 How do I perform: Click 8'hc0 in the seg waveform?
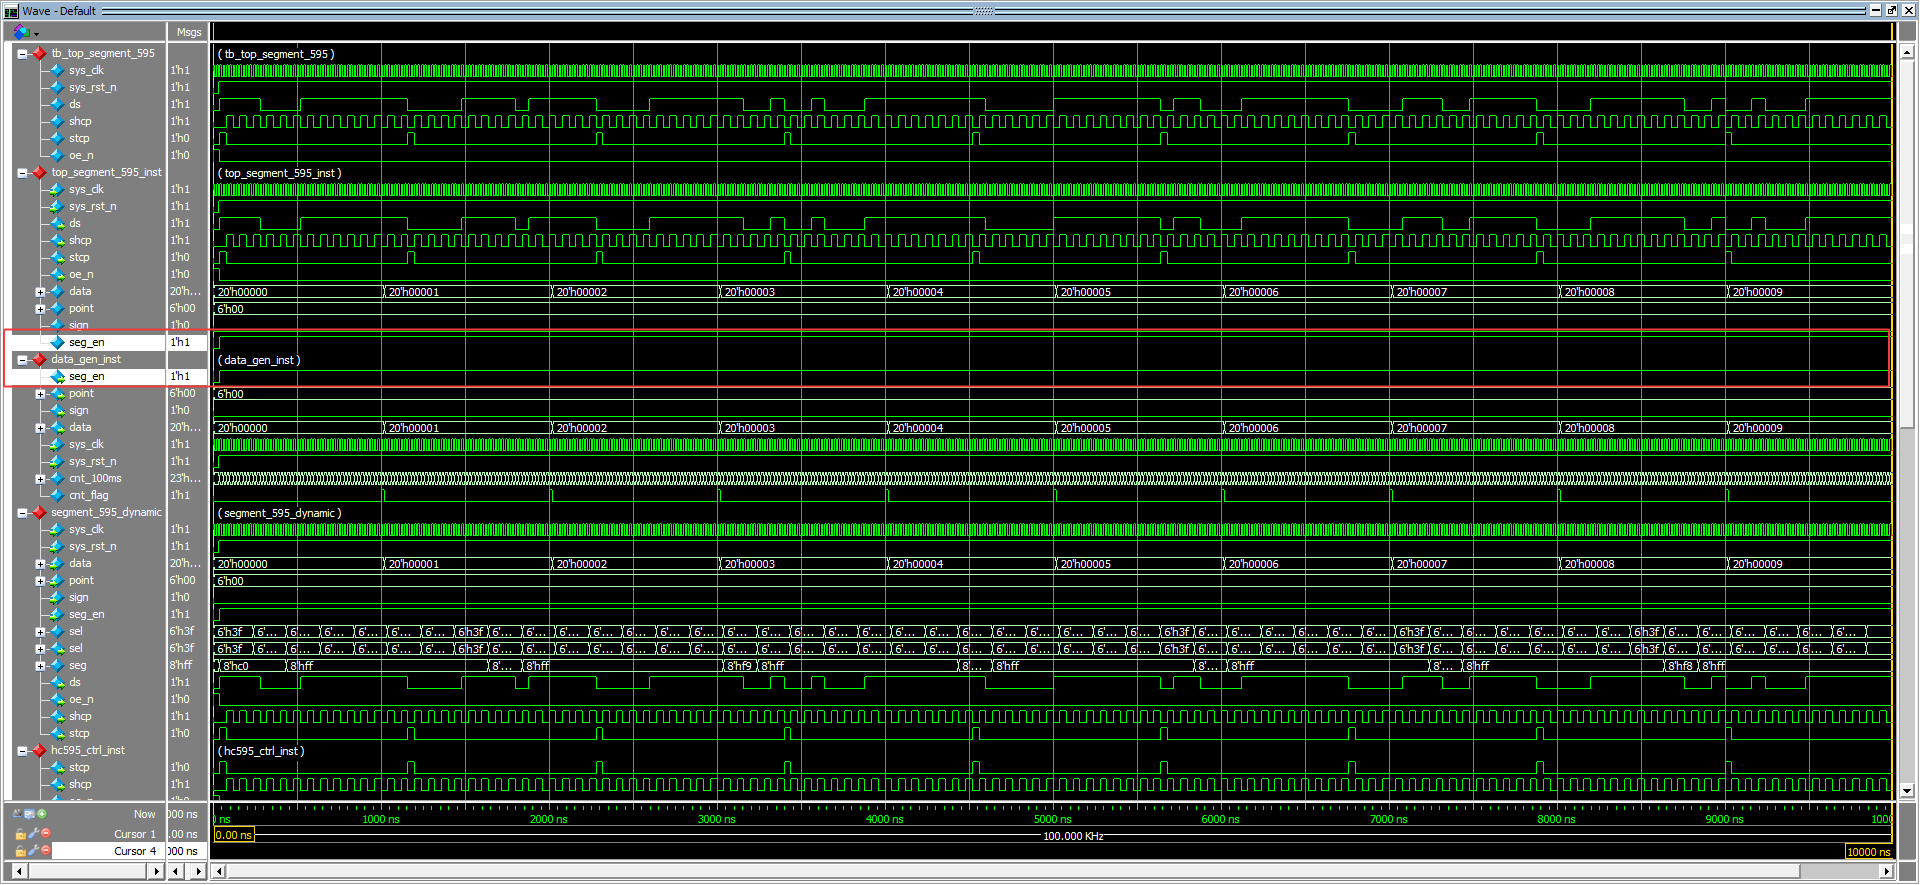point(236,666)
